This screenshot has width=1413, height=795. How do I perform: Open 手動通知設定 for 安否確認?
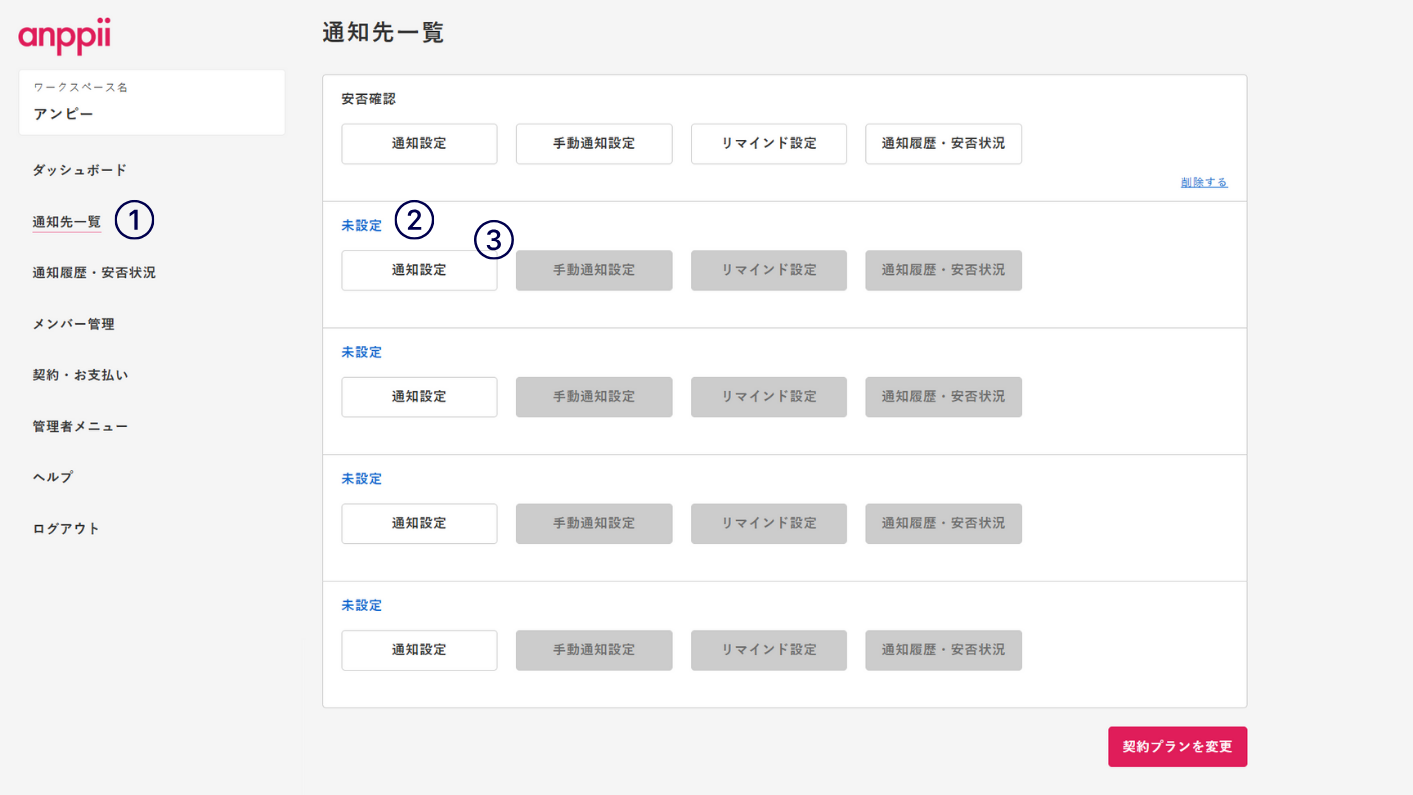click(594, 144)
